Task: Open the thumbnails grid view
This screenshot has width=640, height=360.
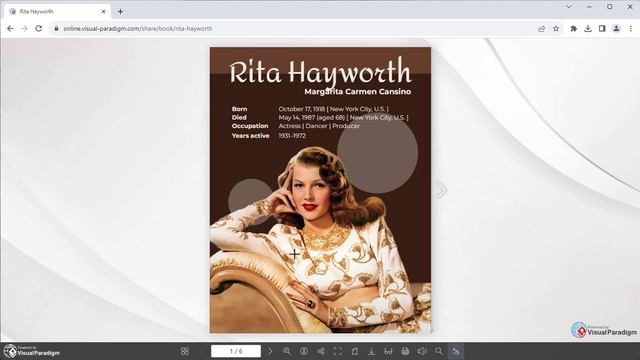Action: (x=185, y=351)
